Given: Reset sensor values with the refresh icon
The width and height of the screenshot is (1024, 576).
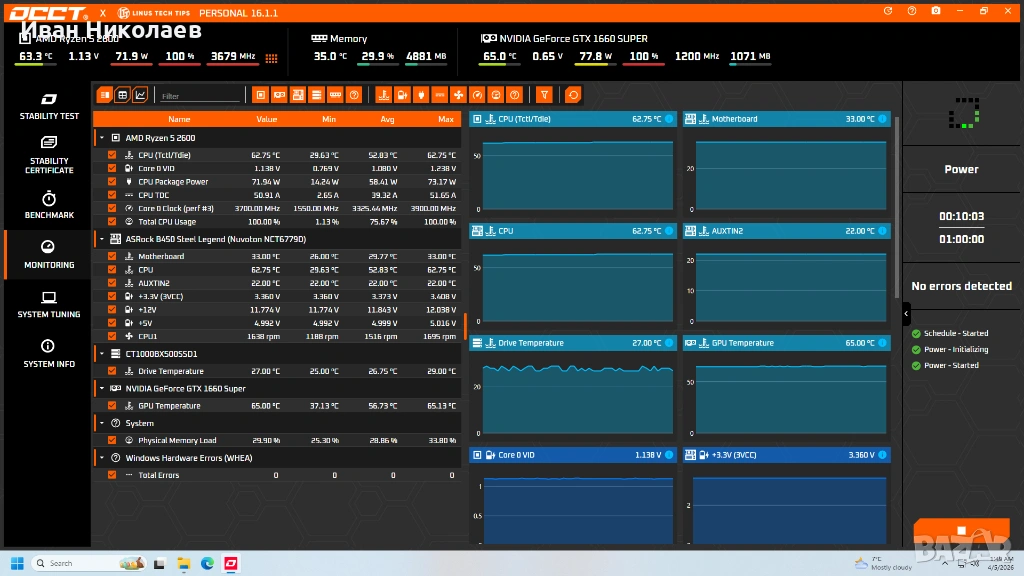Looking at the screenshot, I should coord(573,95).
